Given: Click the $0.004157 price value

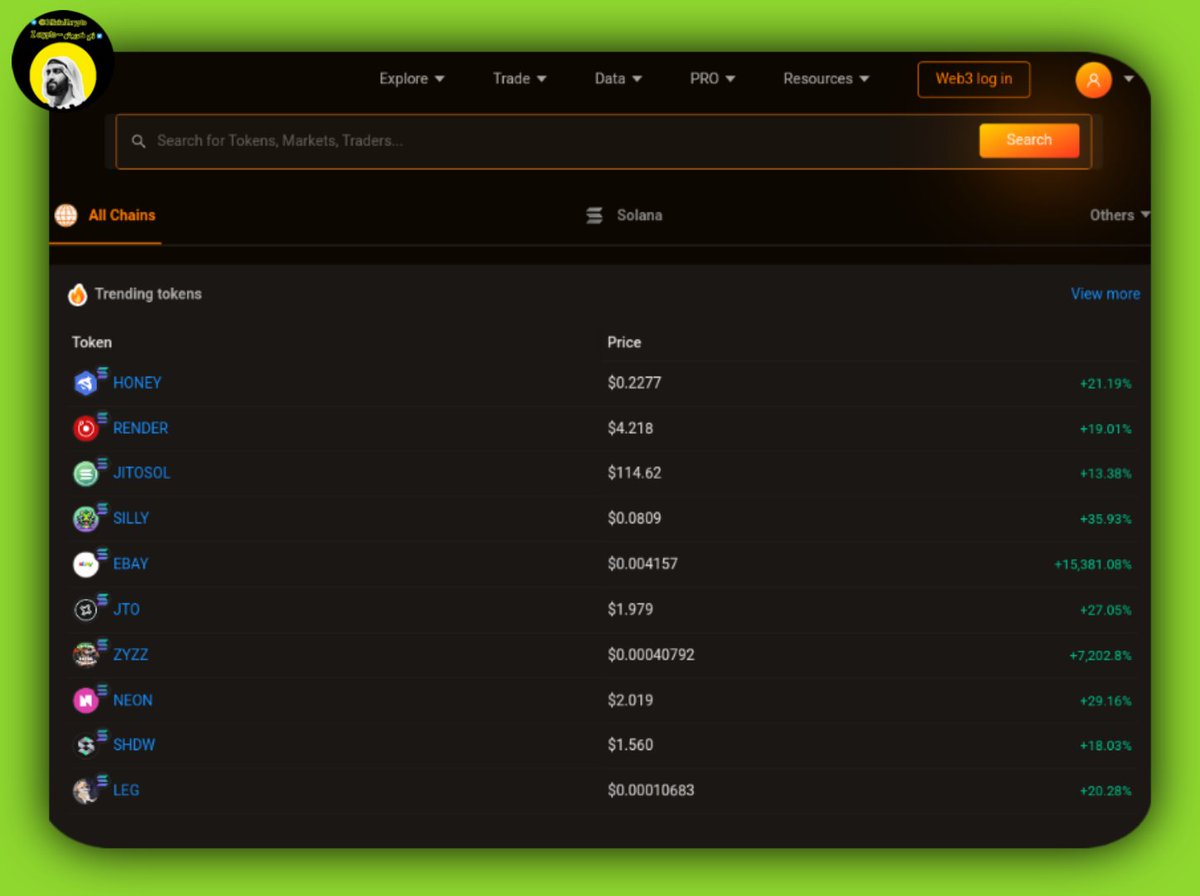Looking at the screenshot, I should pos(642,564).
